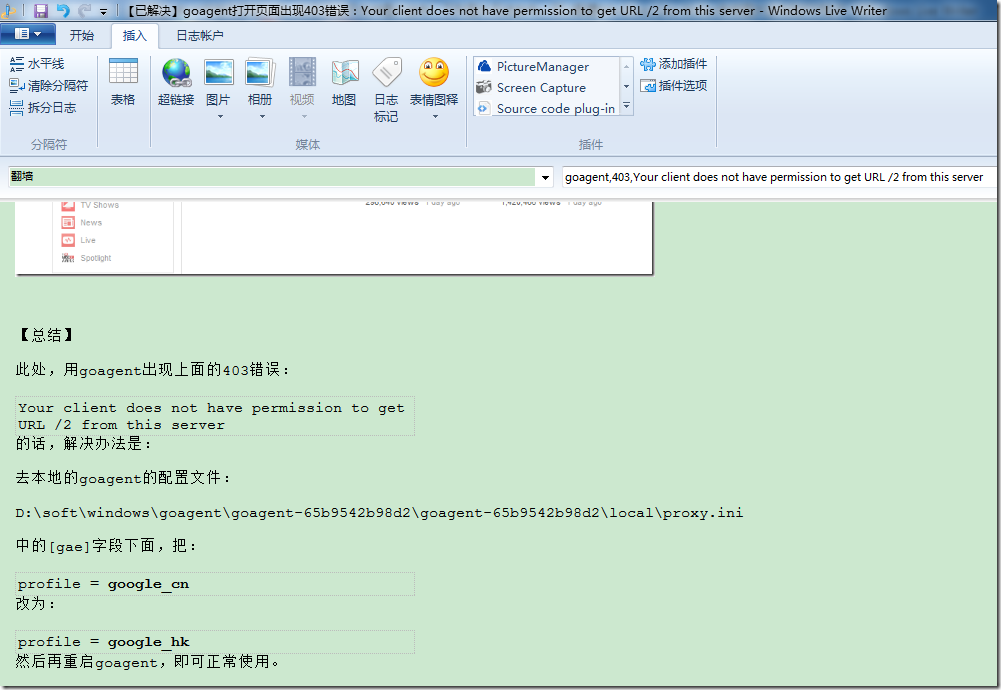The width and height of the screenshot is (1001, 690).
Task: Expand the plug-in gallery more arrow
Action: coord(626,105)
